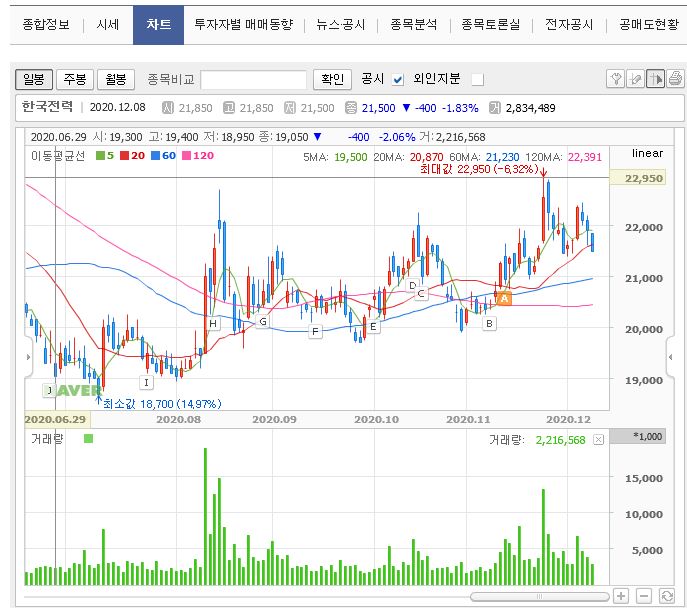Viewport: 687px width, 608px height.
Task: Zoom in with the plus button
Action: 621,596
